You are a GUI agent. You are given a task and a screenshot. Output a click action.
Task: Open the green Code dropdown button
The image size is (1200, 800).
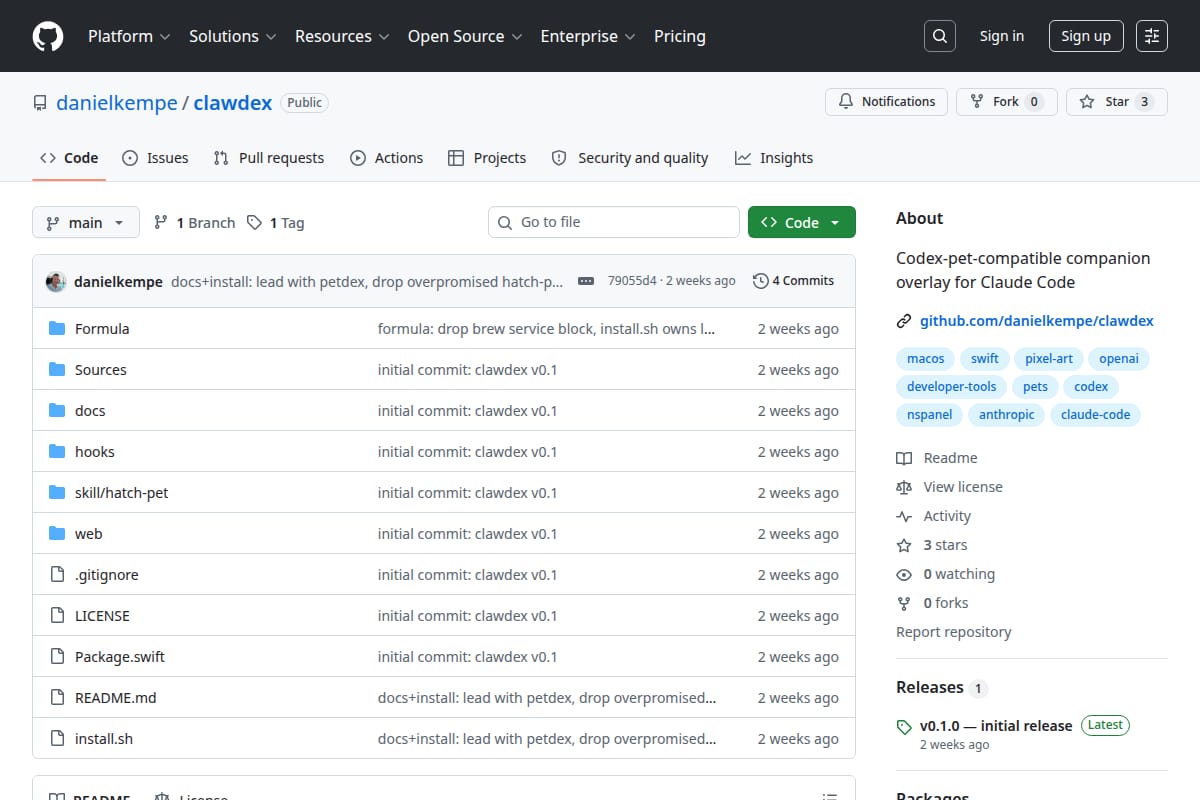(802, 223)
